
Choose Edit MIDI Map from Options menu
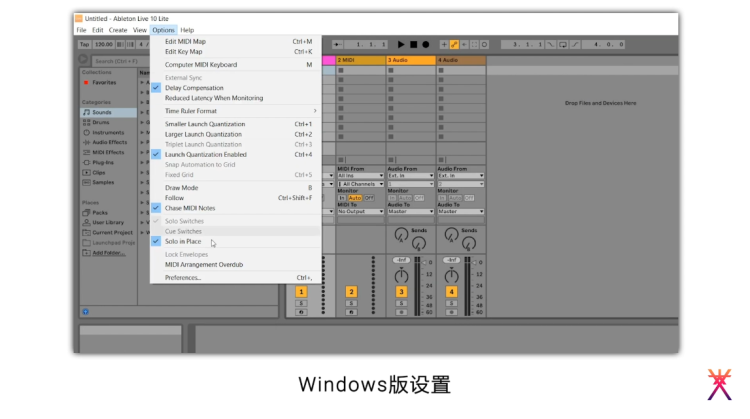point(235,42)
